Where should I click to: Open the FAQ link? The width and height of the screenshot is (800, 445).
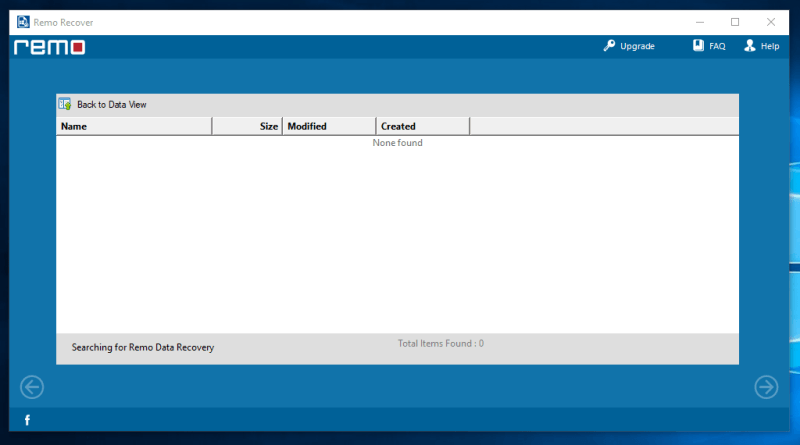[717, 46]
